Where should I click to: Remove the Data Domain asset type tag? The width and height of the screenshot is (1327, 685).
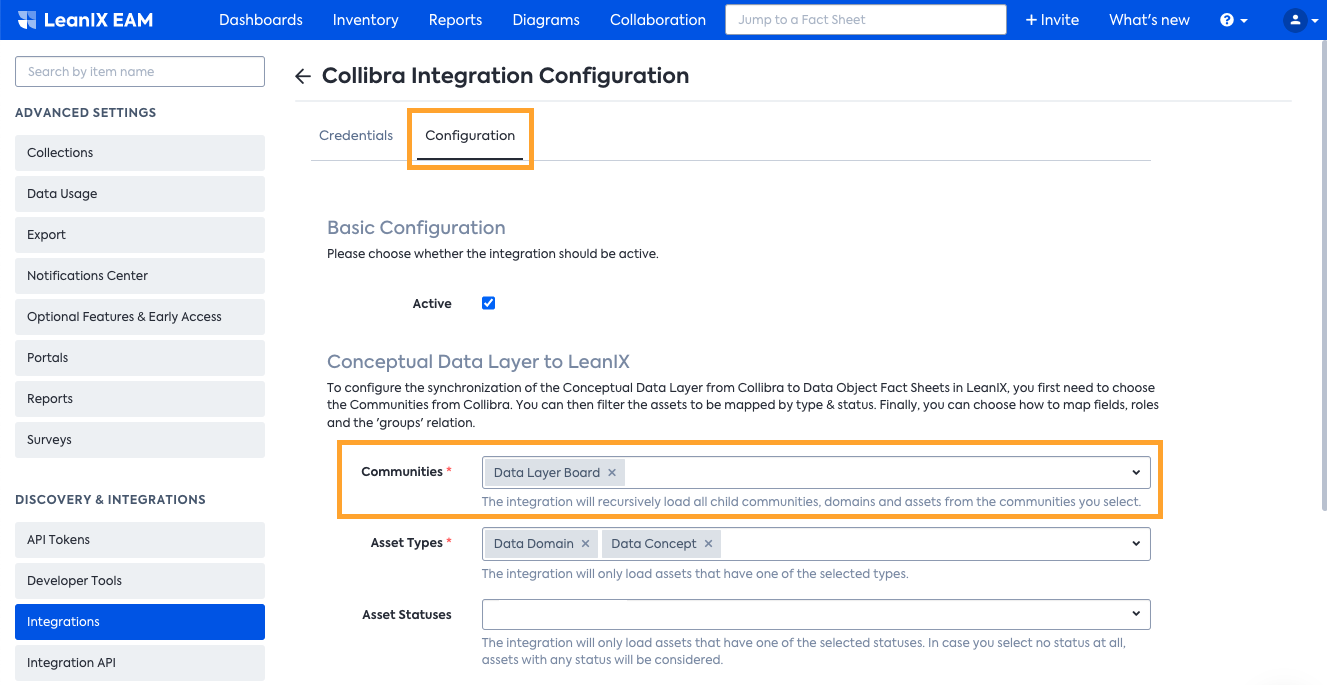coord(586,544)
